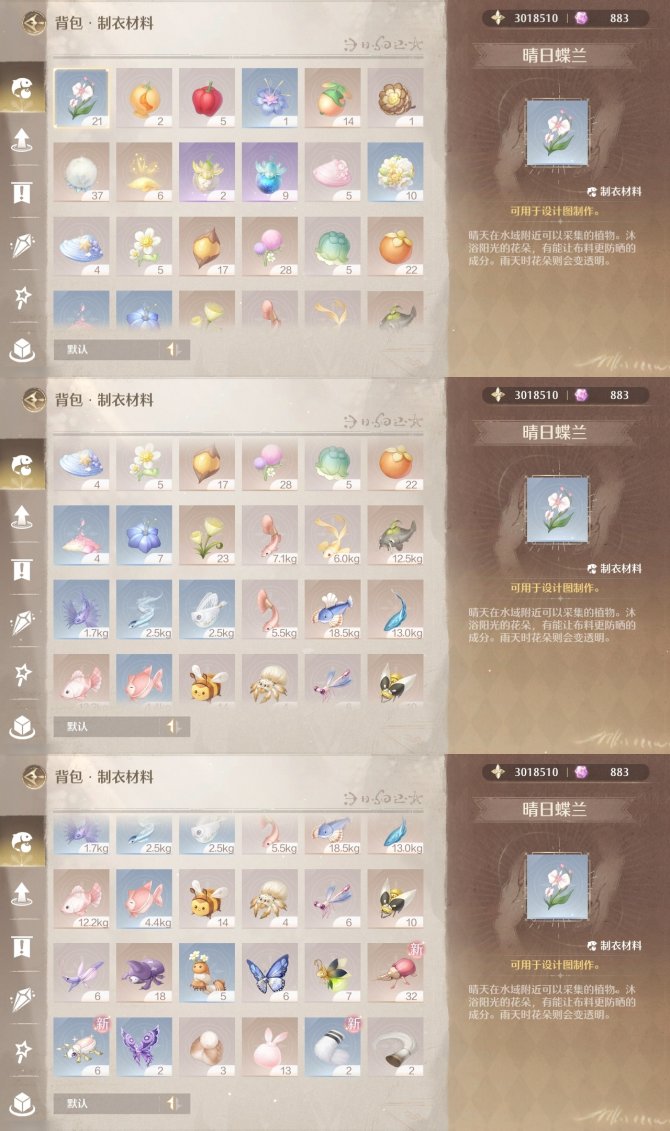Expand the 默认 sort dropdown in top screenshot
This screenshot has width=670, height=1131.
(108, 350)
